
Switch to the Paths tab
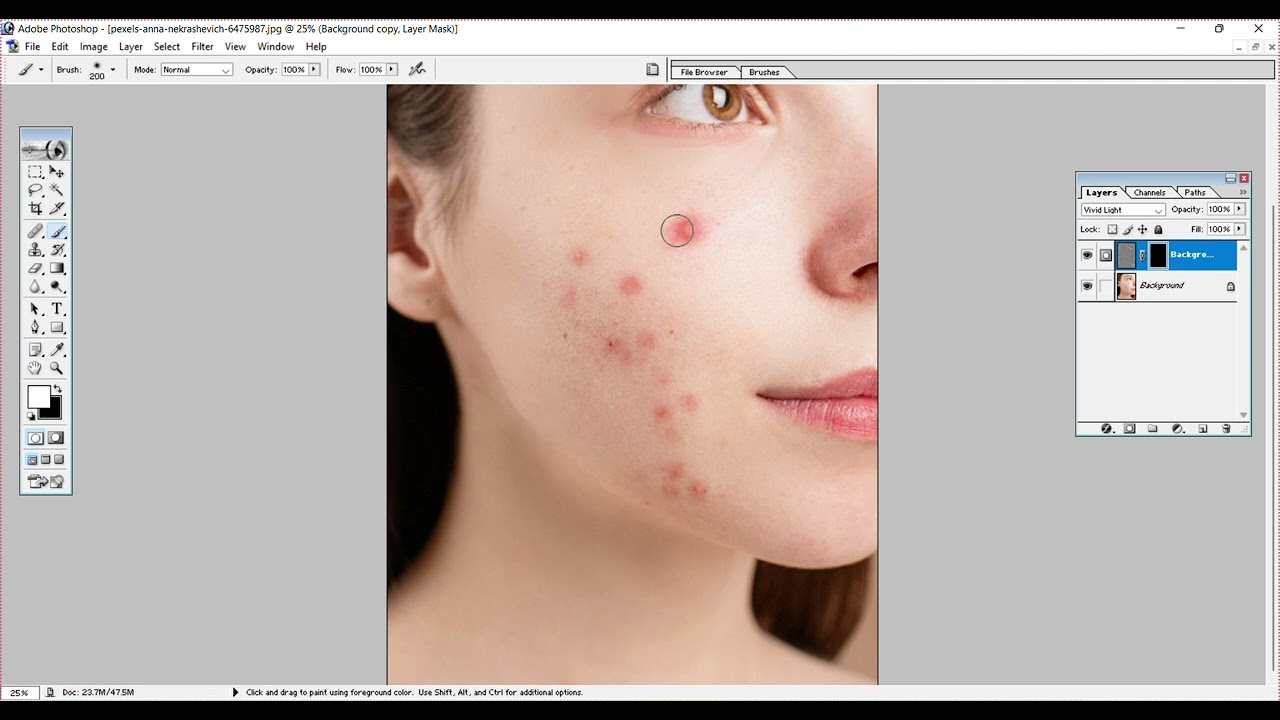1195,192
